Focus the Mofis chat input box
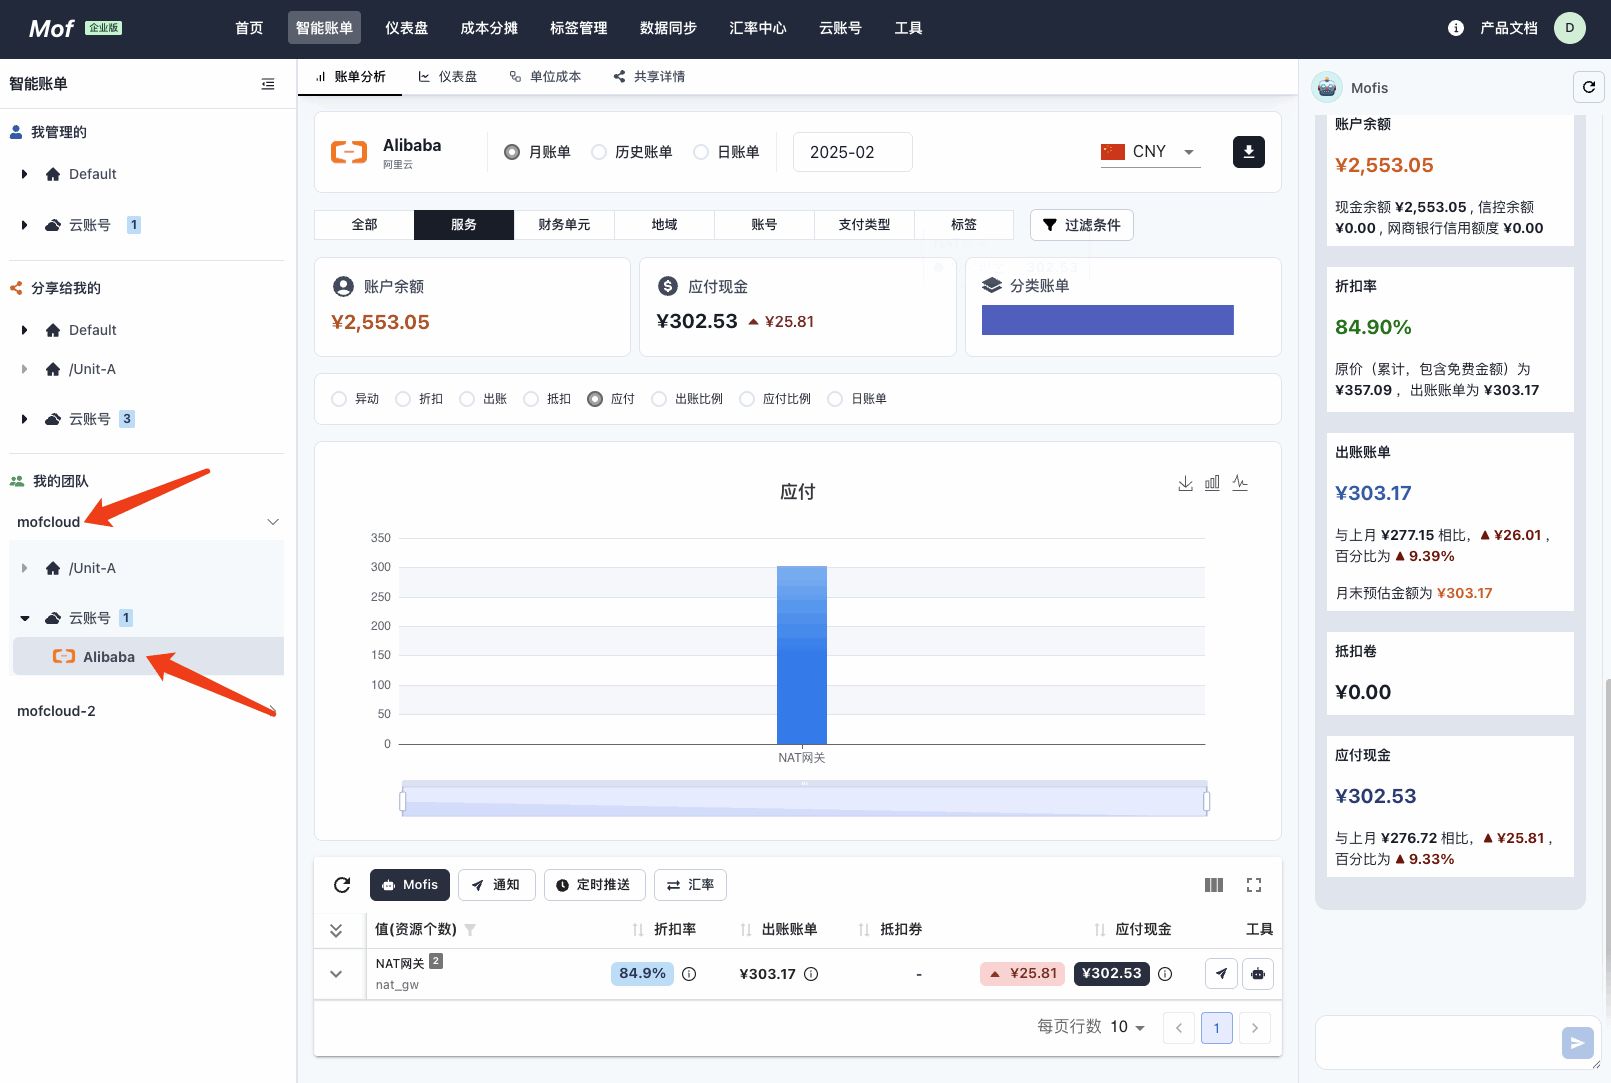This screenshot has height=1083, width=1611. click(1437, 1043)
